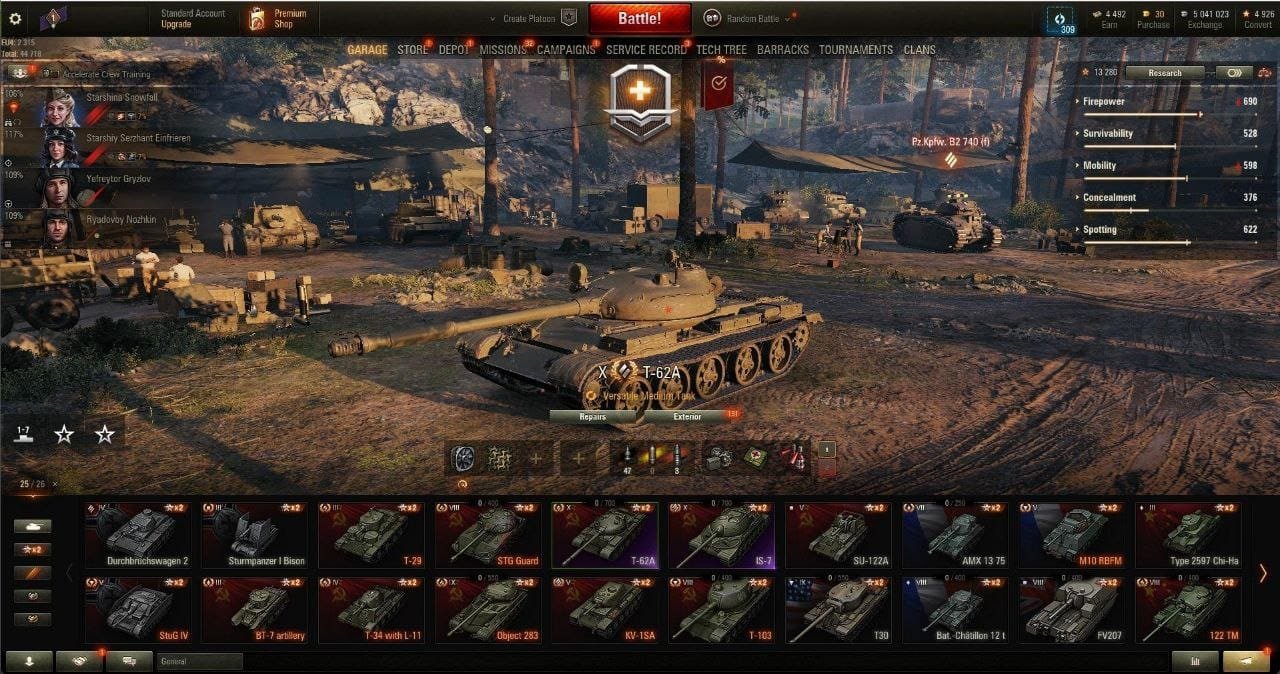Select the IS-7 tank in carousel

pyautogui.click(x=722, y=535)
